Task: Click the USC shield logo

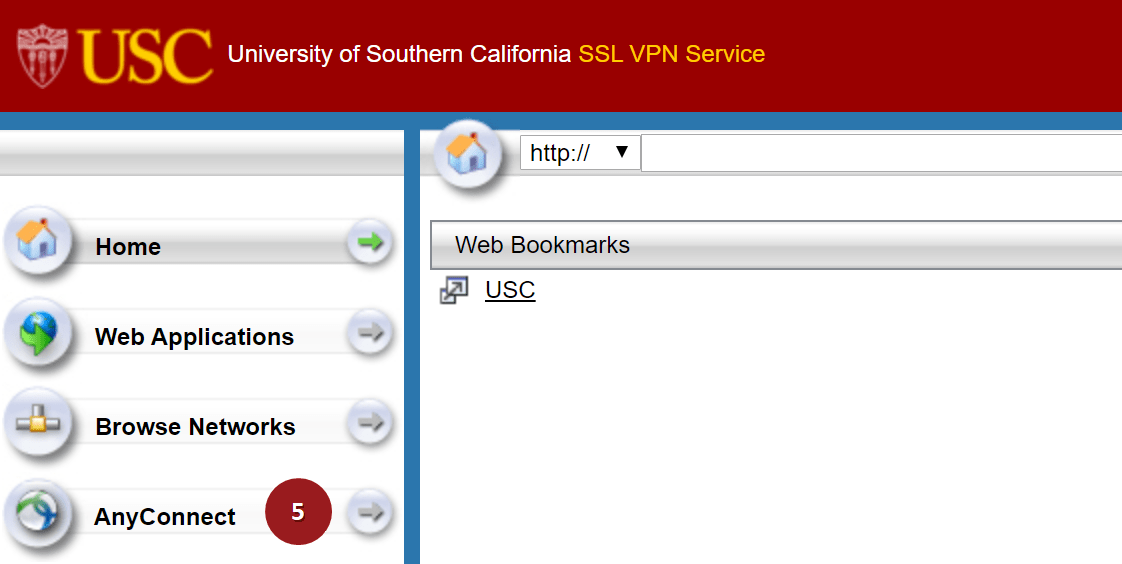Action: tap(42, 56)
